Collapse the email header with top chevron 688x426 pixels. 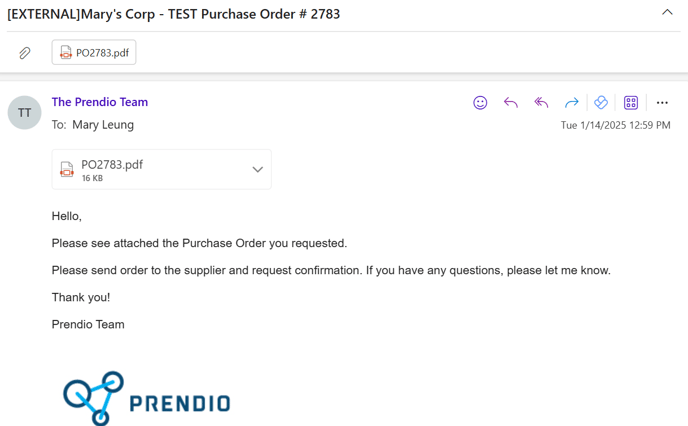(667, 12)
